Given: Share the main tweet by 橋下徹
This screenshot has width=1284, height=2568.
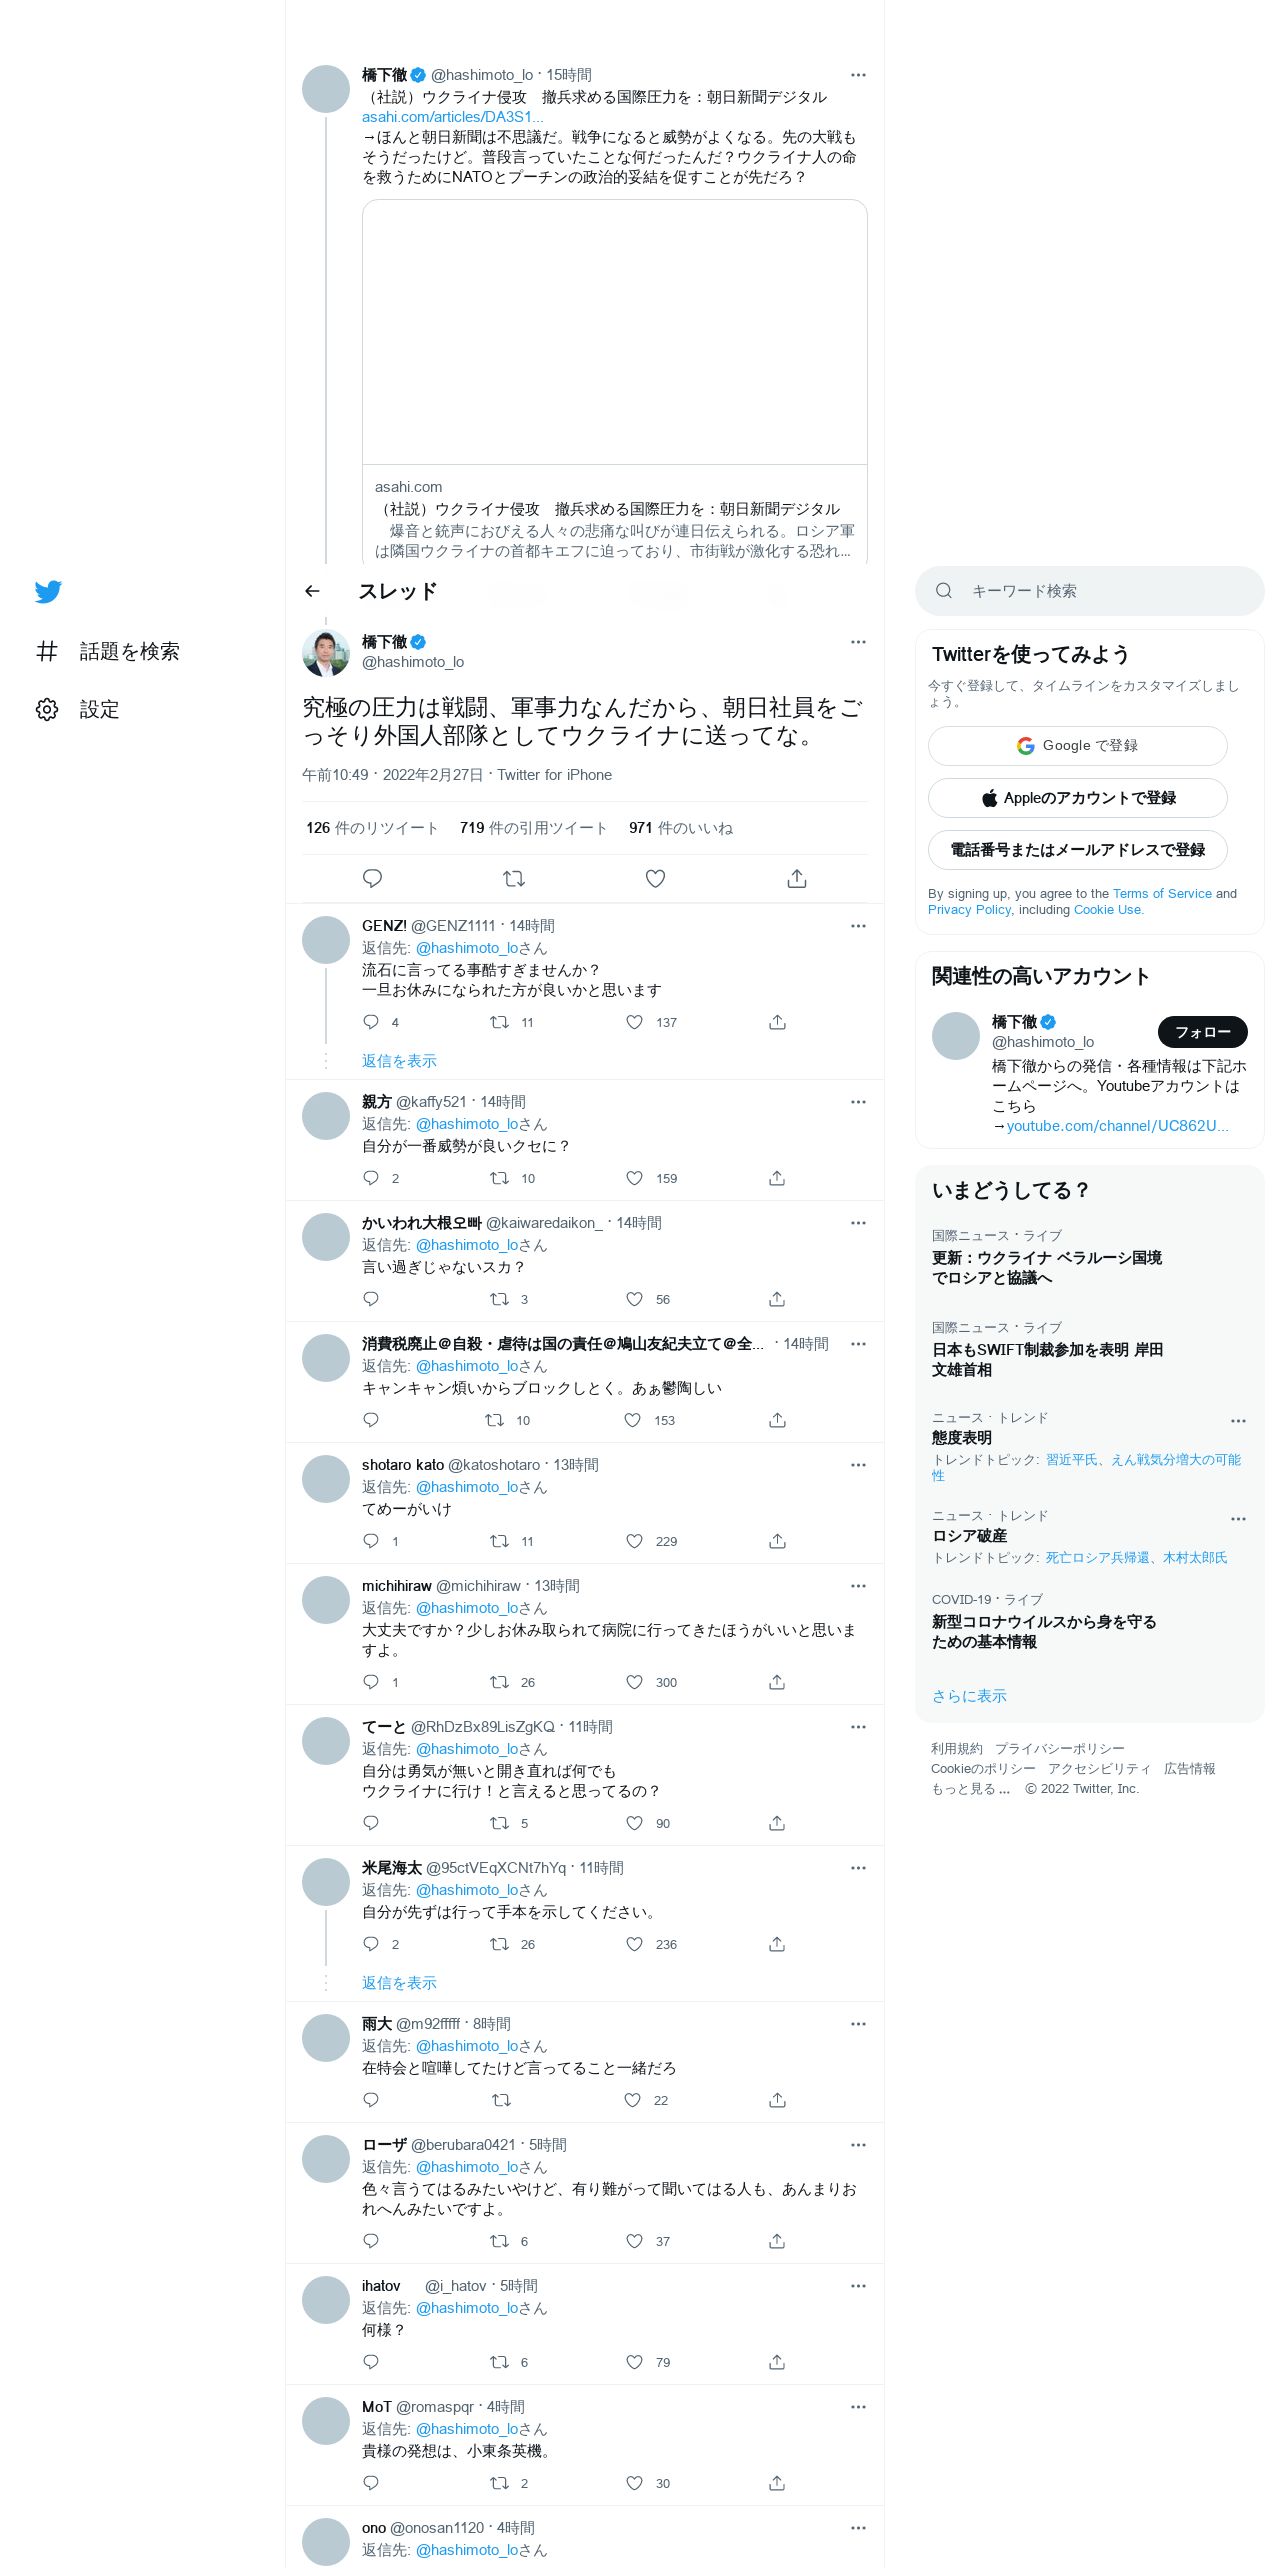Looking at the screenshot, I should (x=797, y=878).
